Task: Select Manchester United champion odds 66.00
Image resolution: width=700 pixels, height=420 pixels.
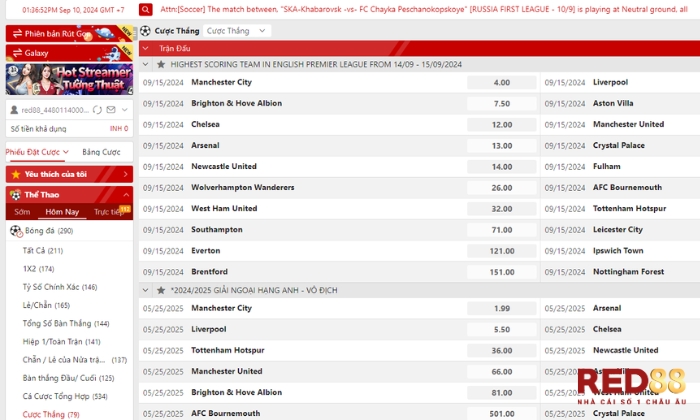Action: [x=502, y=371]
